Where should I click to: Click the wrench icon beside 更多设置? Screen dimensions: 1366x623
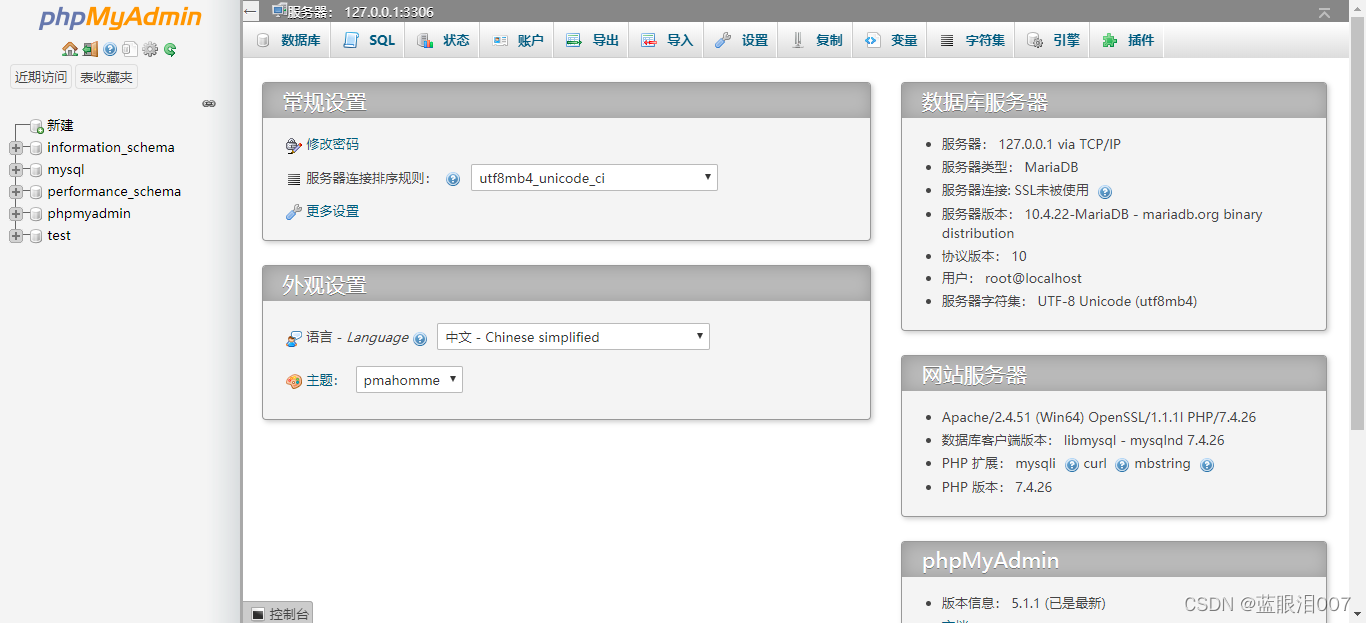[x=293, y=212]
